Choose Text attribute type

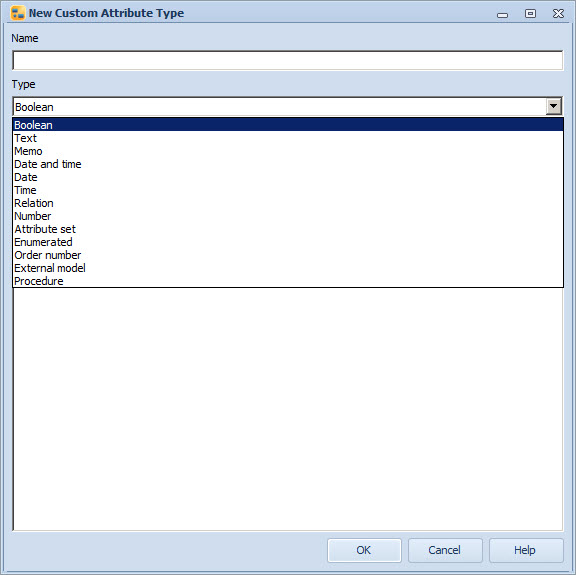pos(288,138)
